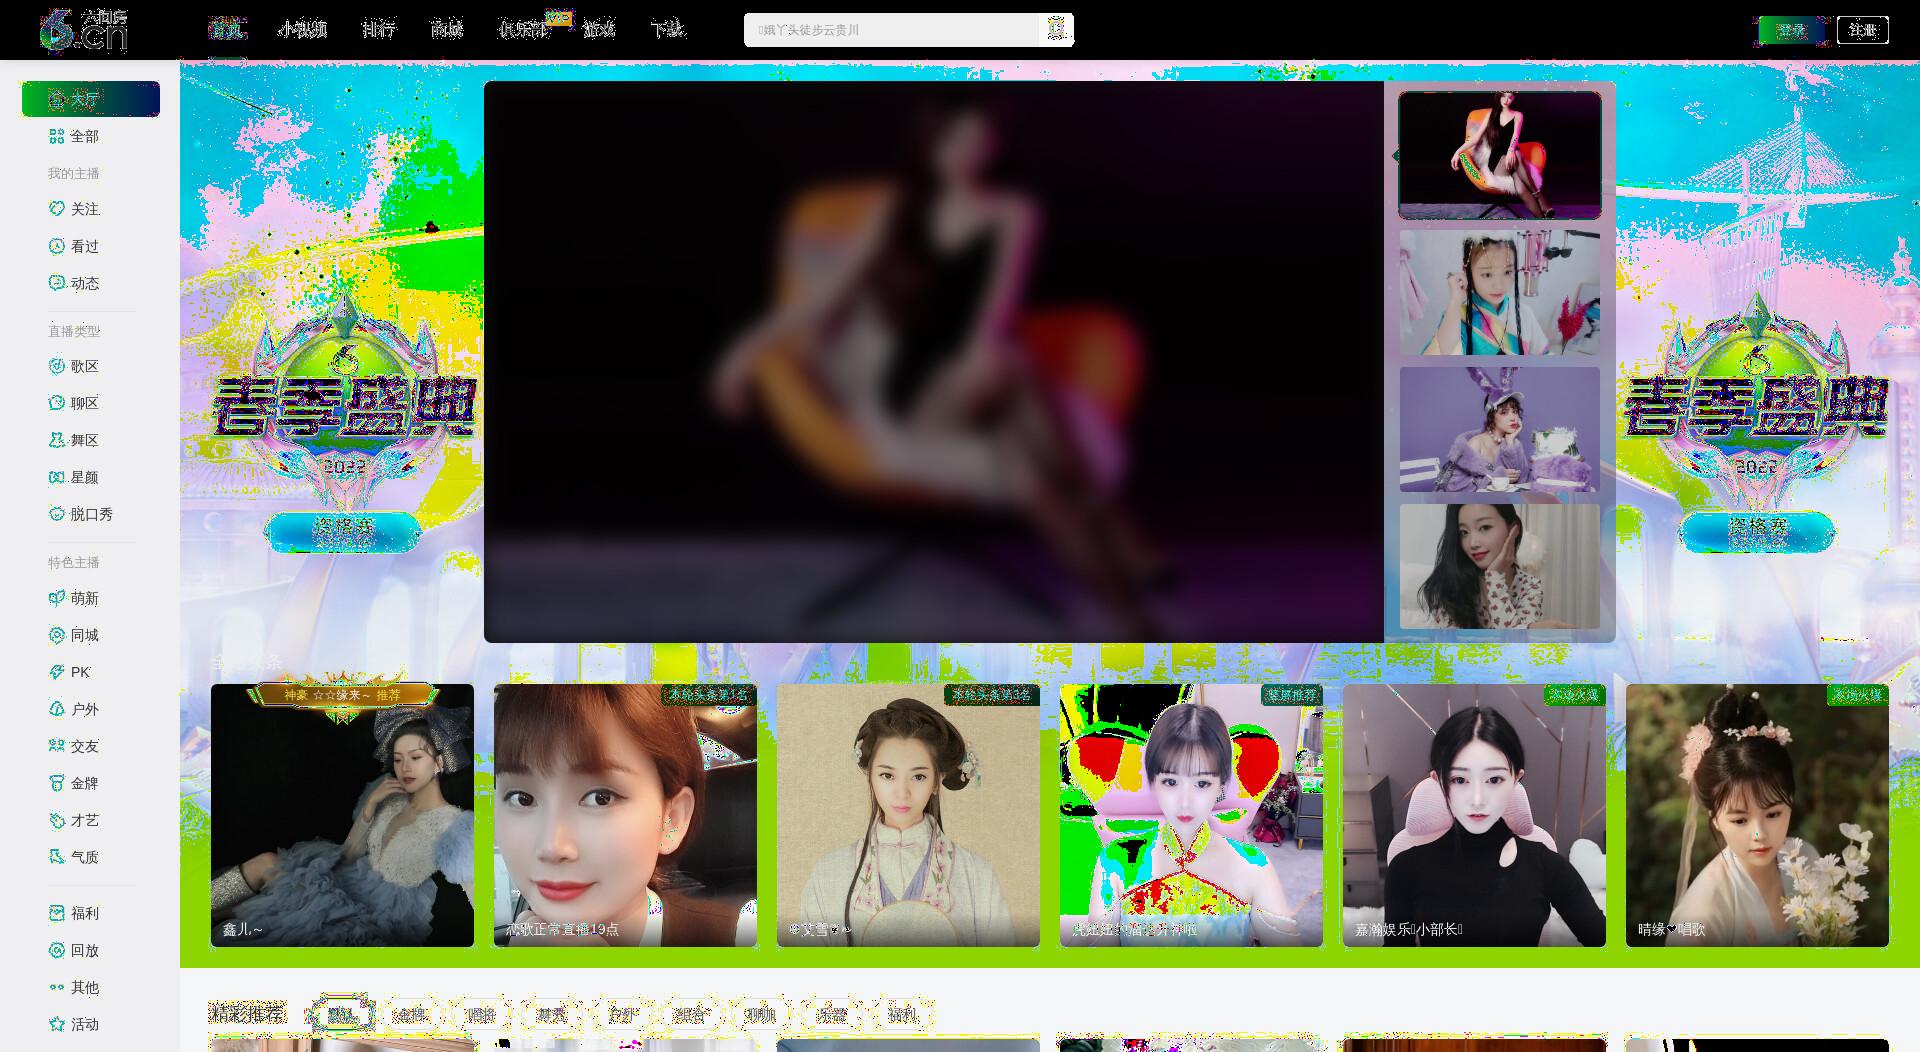Select preview thumbnail with colorful outfit girl
This screenshot has height=1052, width=1920.
[x=1500, y=292]
